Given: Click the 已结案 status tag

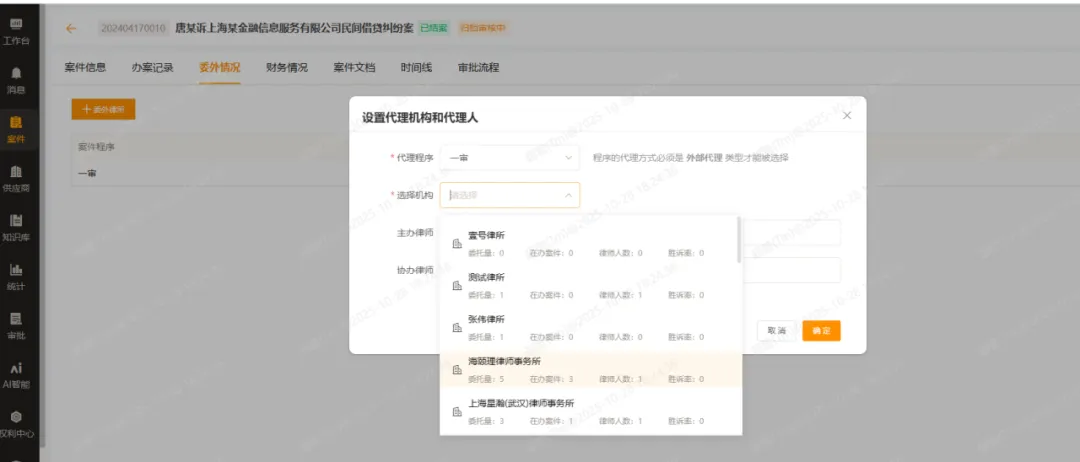Looking at the screenshot, I should (x=434, y=28).
